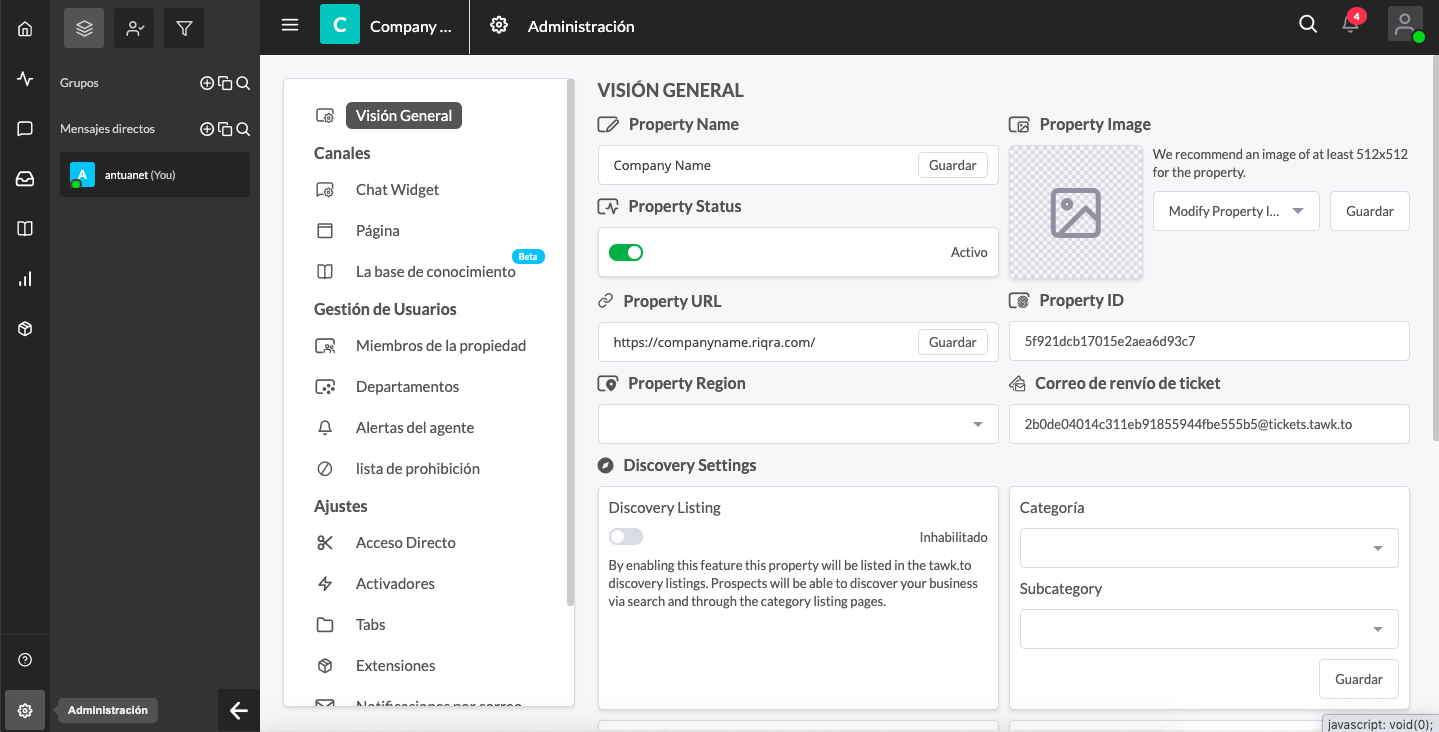Open the inbox tray icon
Viewport: 1439px width, 732px height.
(25, 179)
